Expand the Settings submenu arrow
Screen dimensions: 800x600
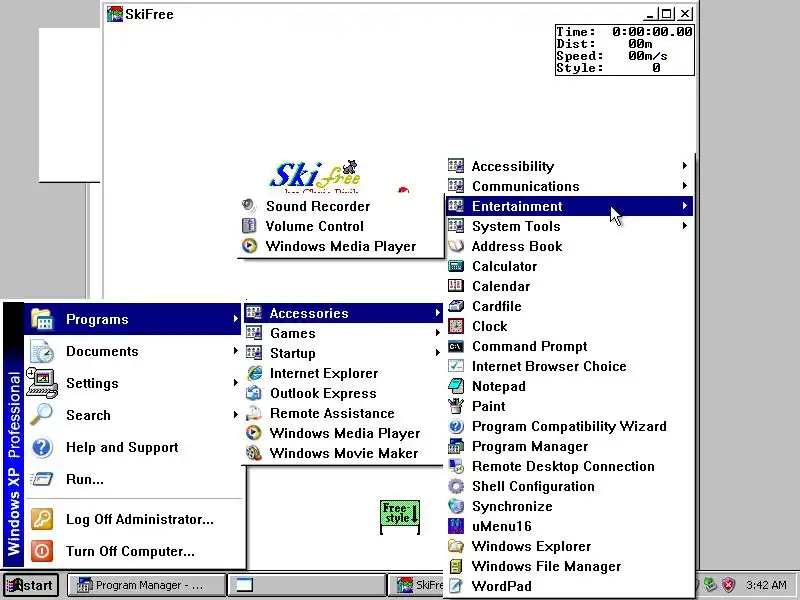(235, 383)
